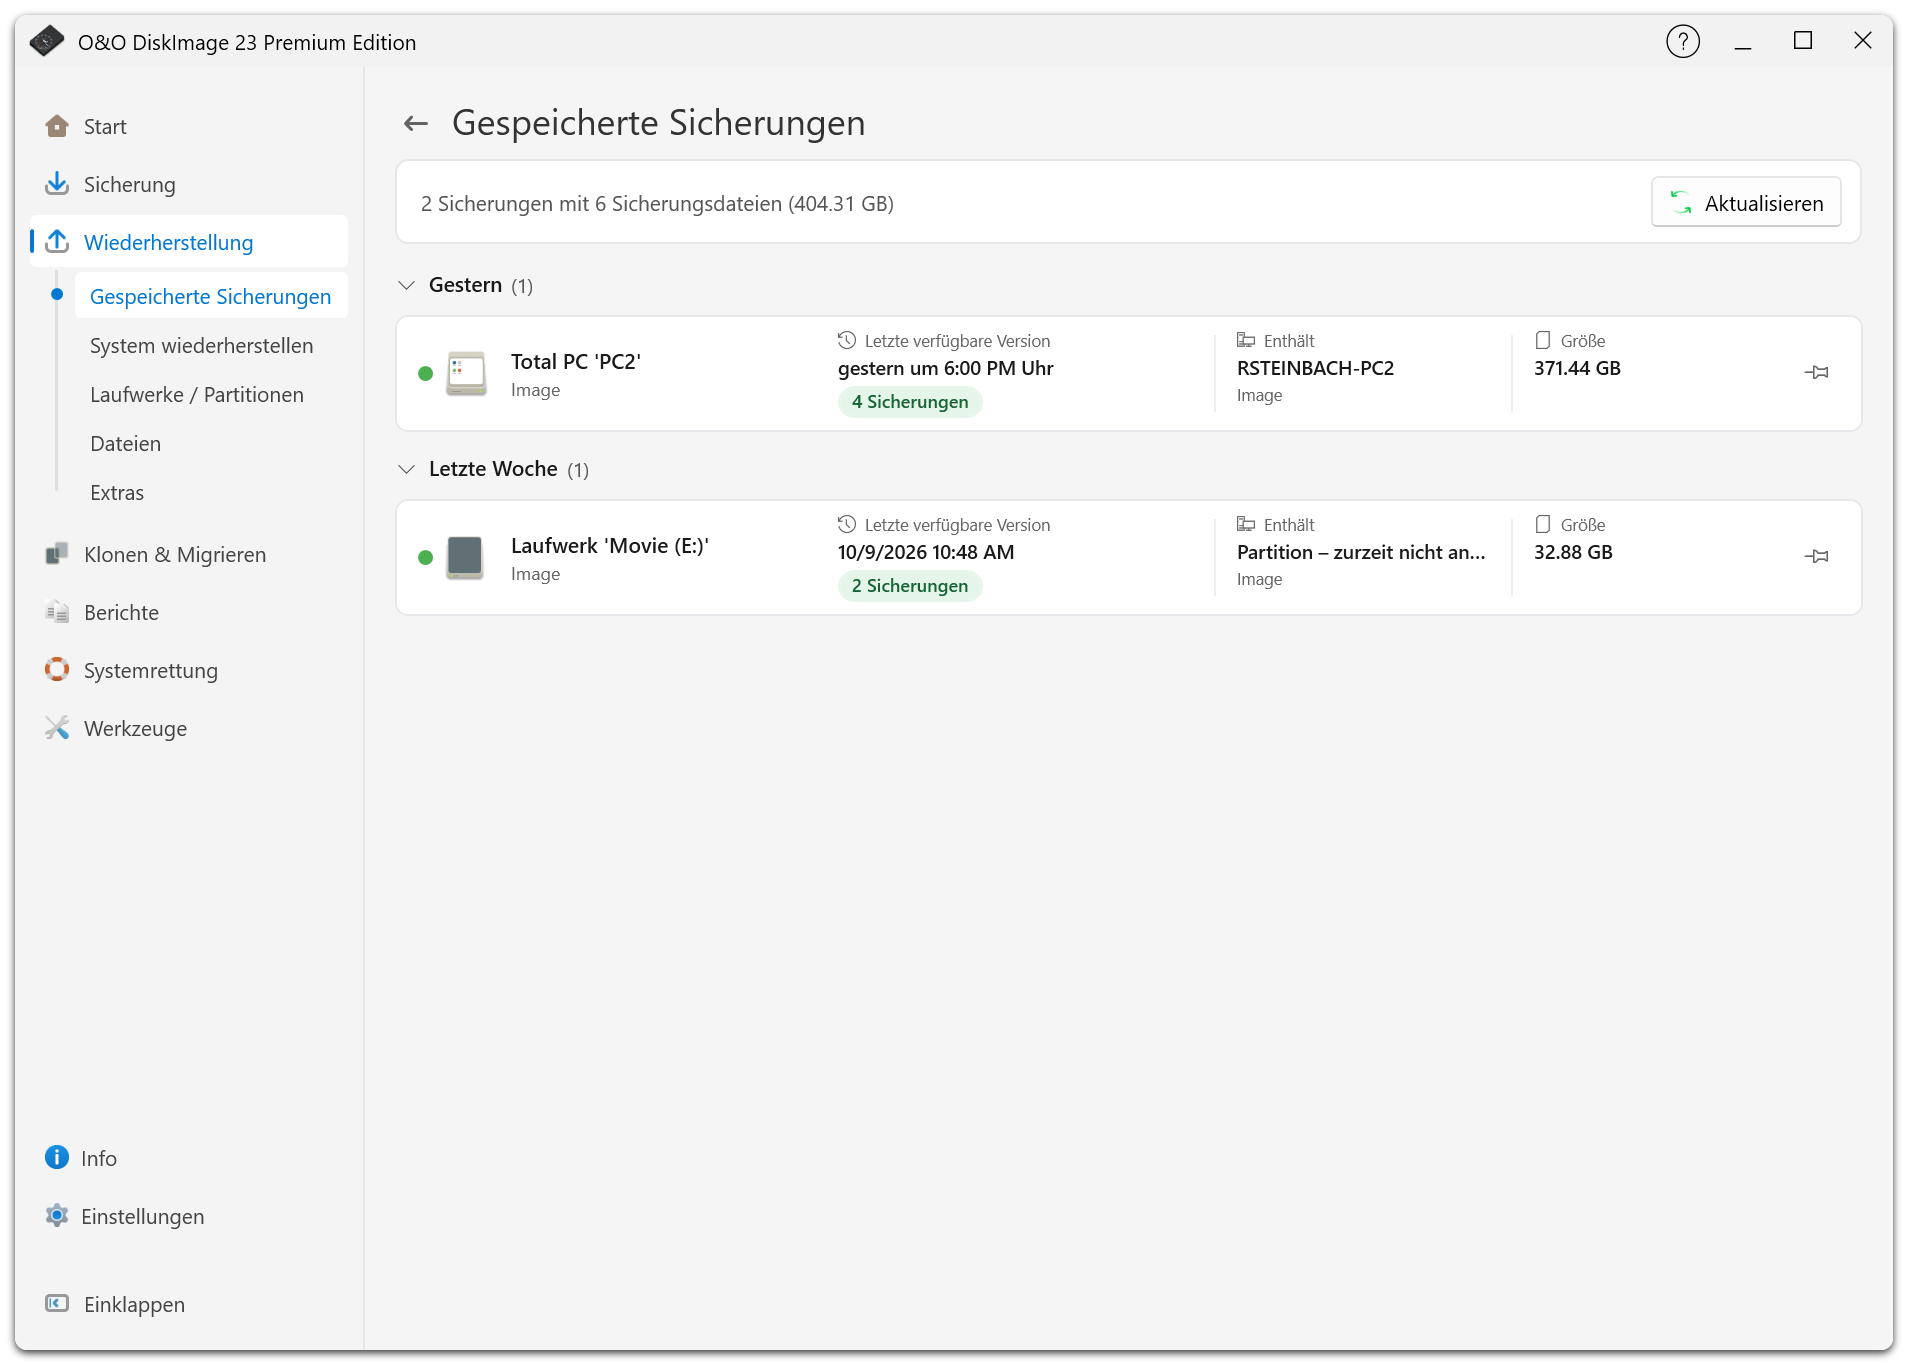
Task: Click the Start home icon
Action: click(x=57, y=126)
